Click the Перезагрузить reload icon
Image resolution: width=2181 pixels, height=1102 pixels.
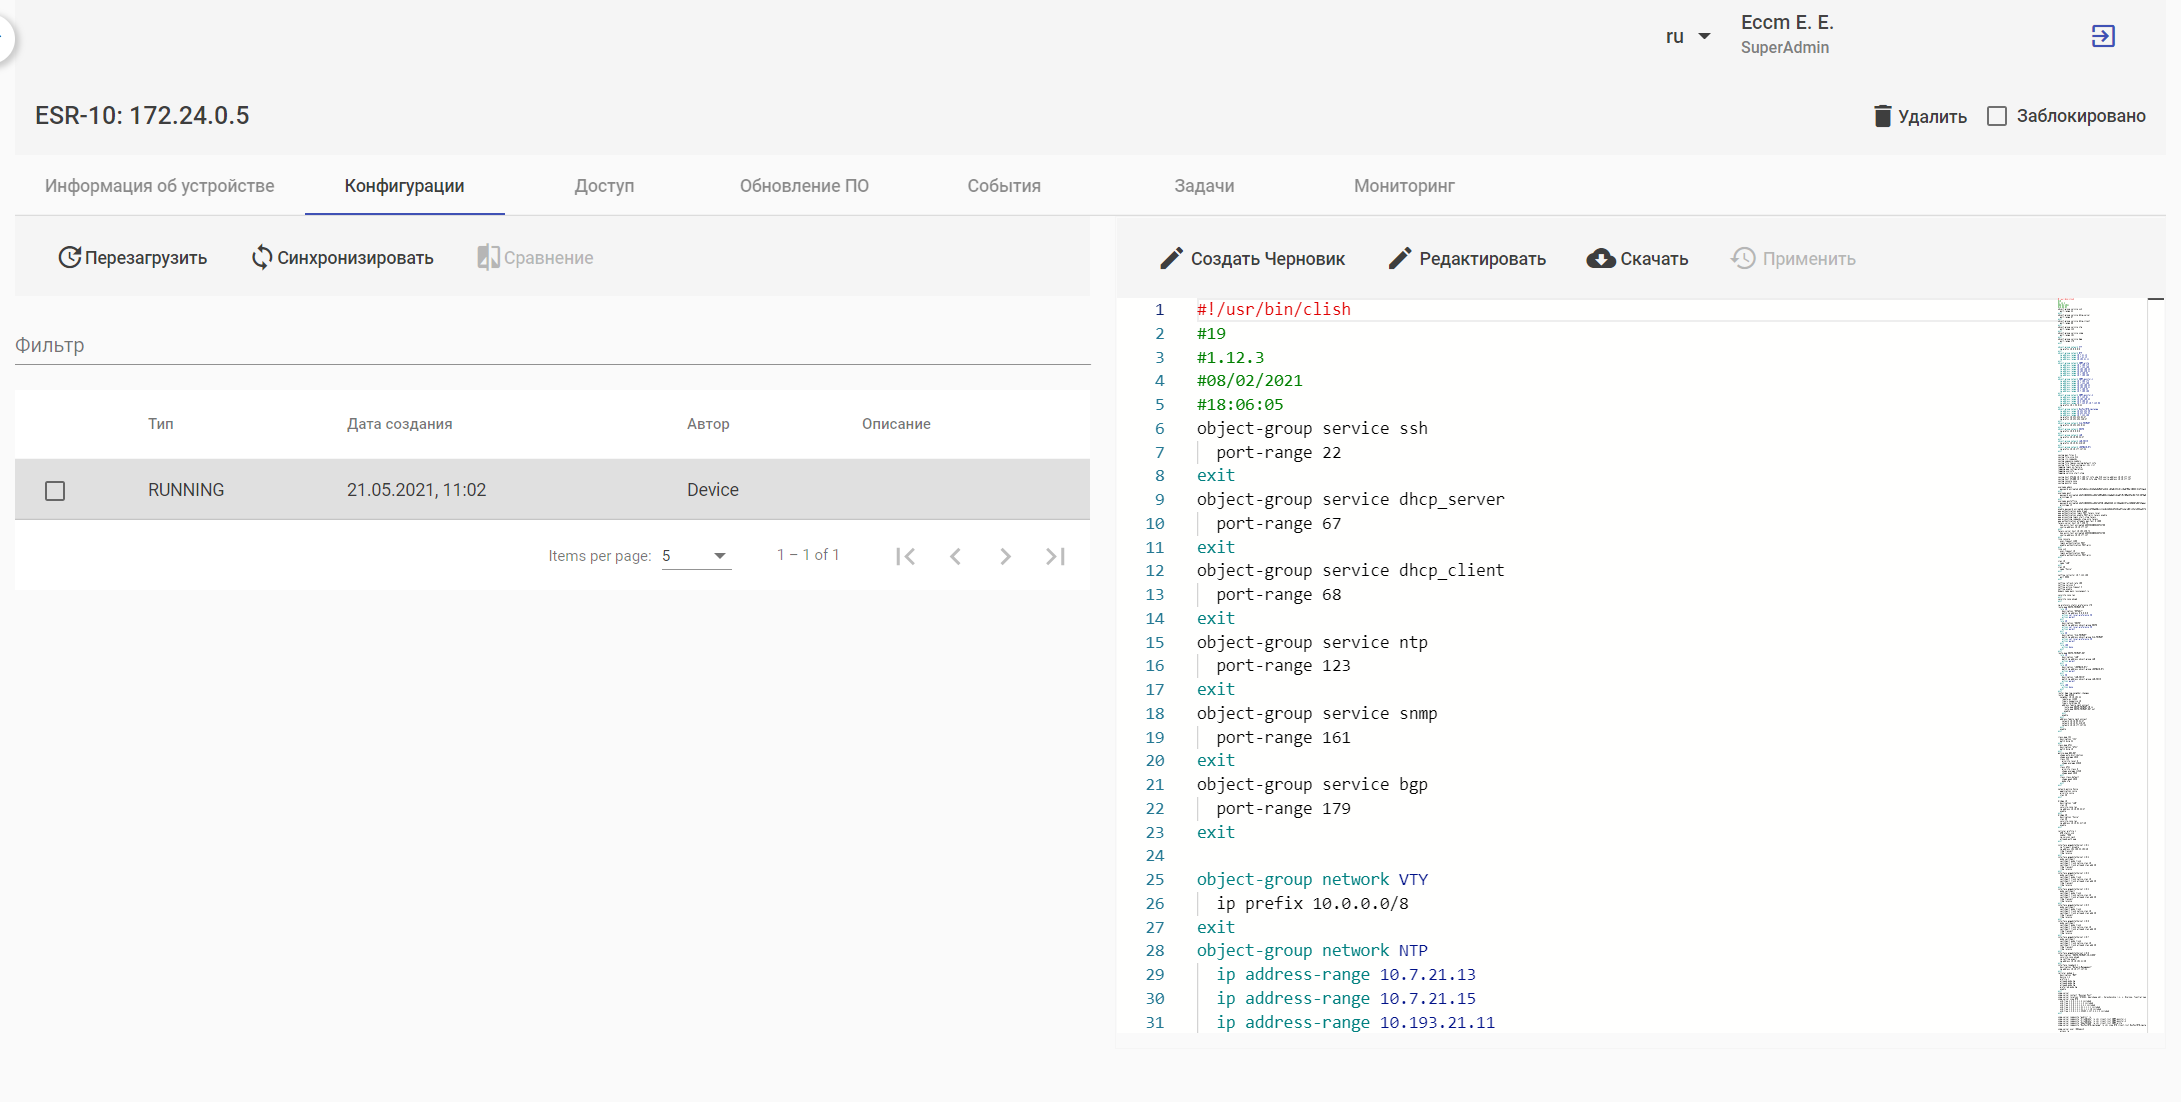(69, 258)
